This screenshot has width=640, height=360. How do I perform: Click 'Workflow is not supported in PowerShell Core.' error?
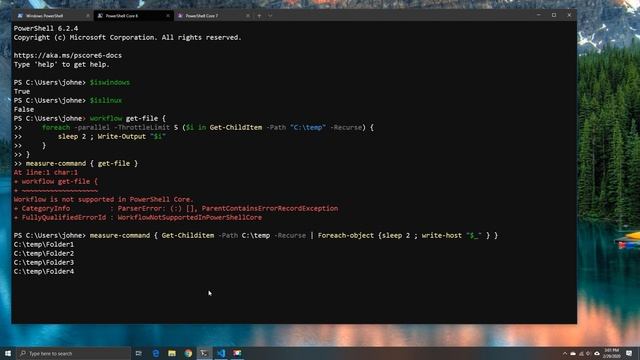click(x=103, y=199)
